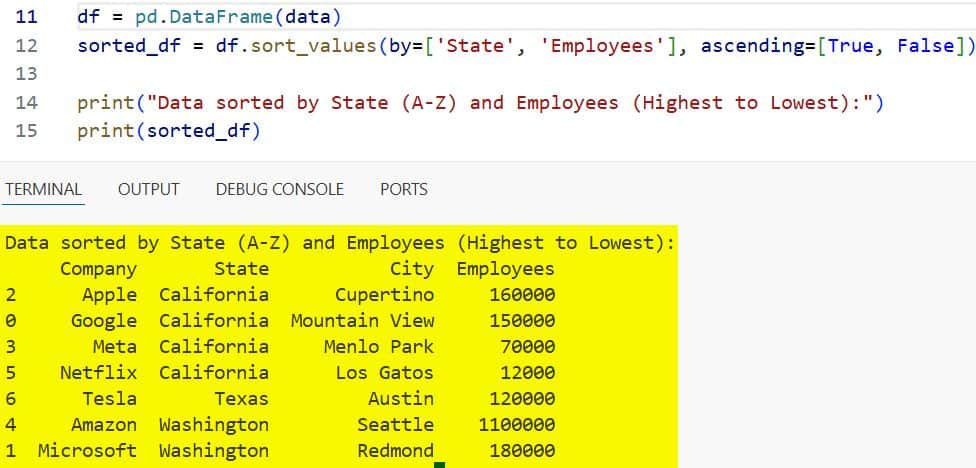This screenshot has width=976, height=468.
Task: Click 'Apple' in the terminal output
Action: coord(110,294)
